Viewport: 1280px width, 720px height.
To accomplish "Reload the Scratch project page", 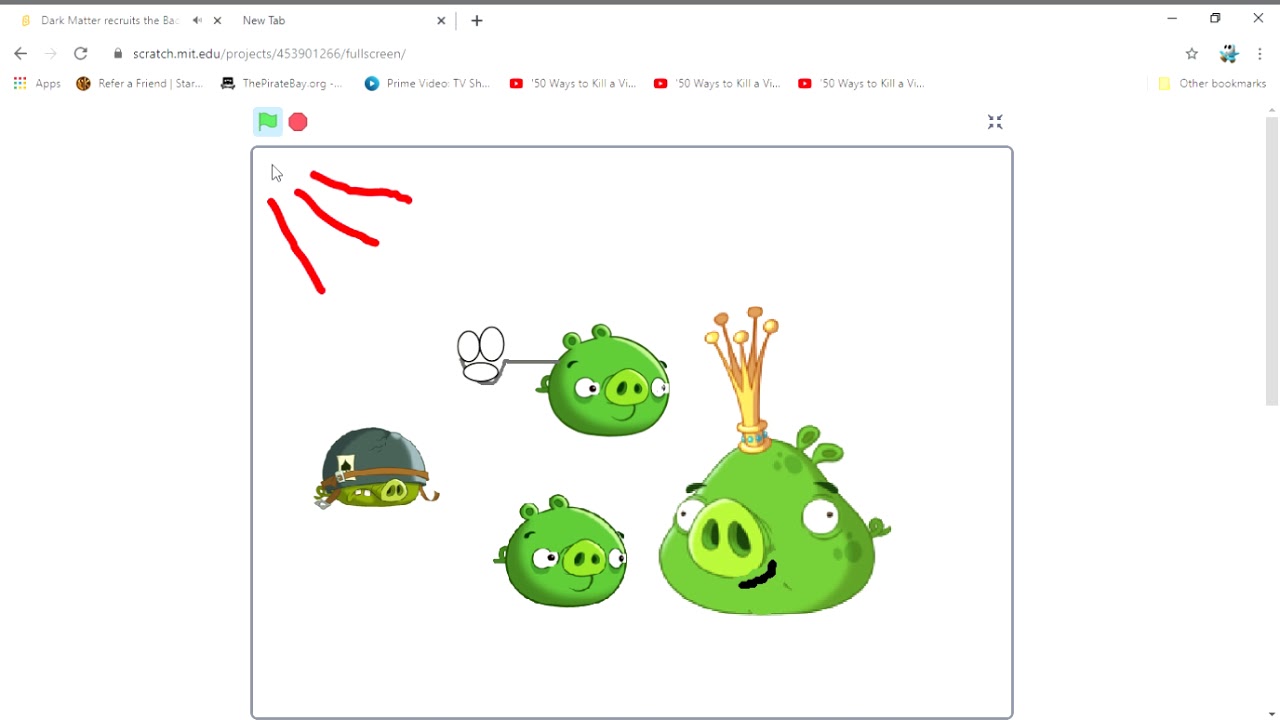I will (x=81, y=54).
